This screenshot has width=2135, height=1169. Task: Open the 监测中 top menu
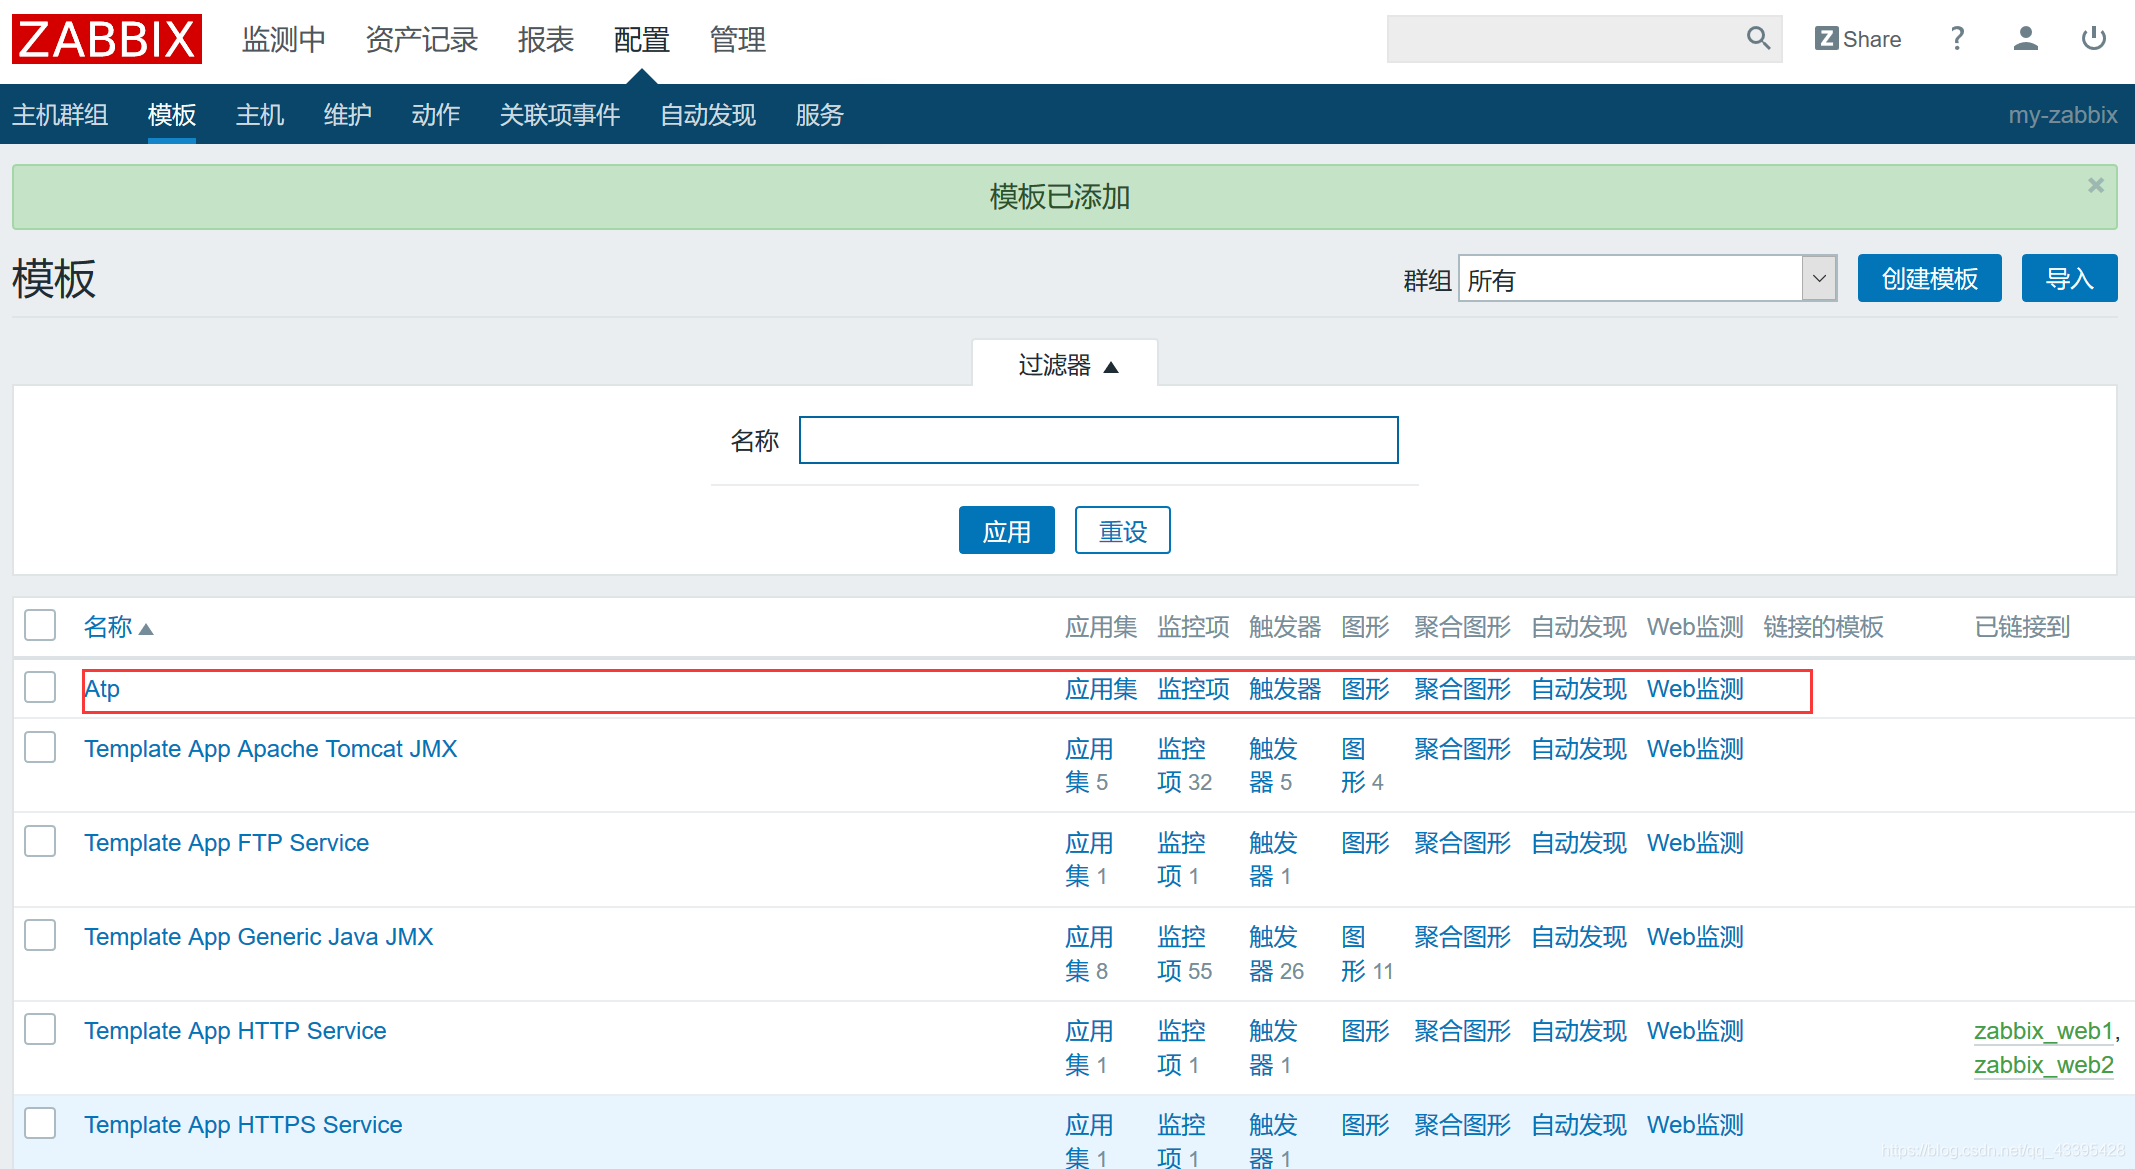(x=284, y=40)
